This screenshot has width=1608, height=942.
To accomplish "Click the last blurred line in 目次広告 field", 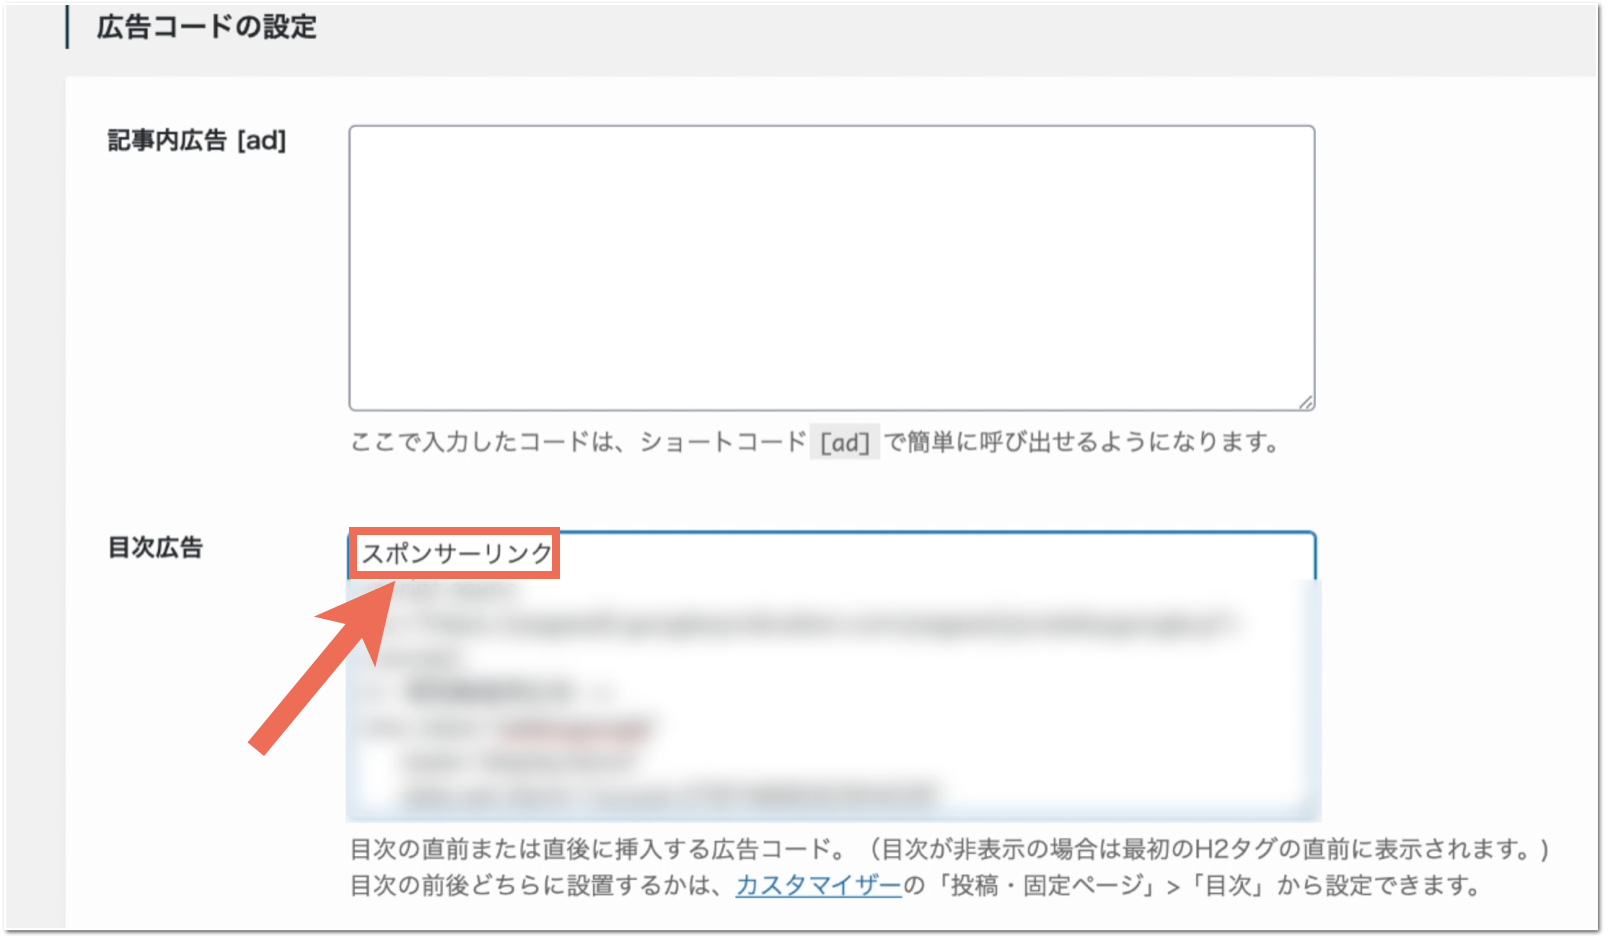I will 670,796.
